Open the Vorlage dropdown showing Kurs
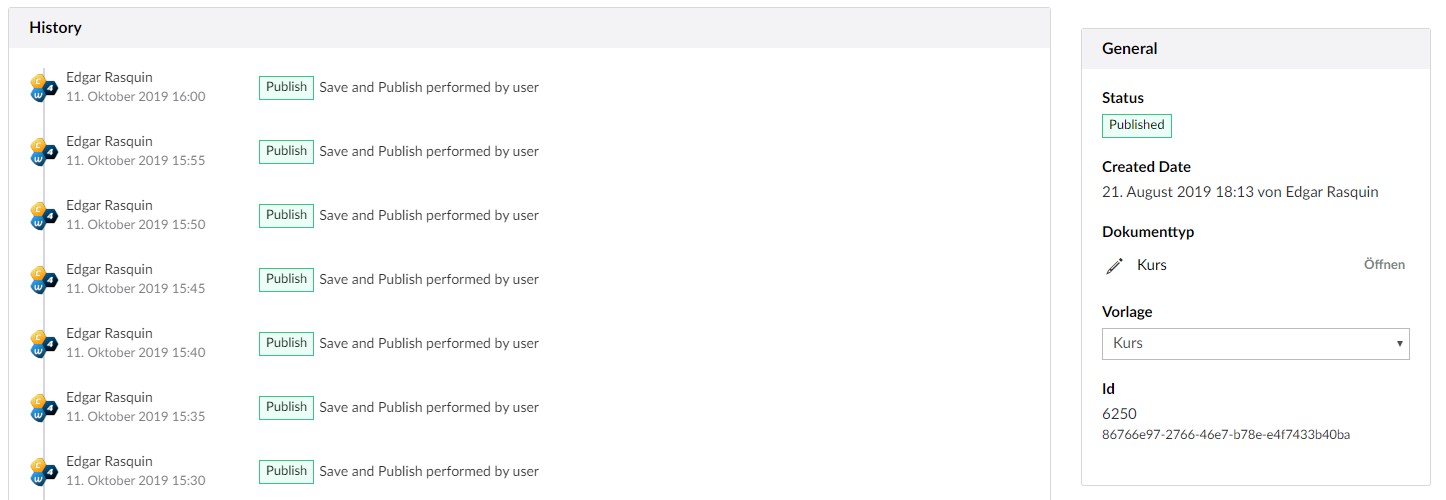 click(1255, 343)
